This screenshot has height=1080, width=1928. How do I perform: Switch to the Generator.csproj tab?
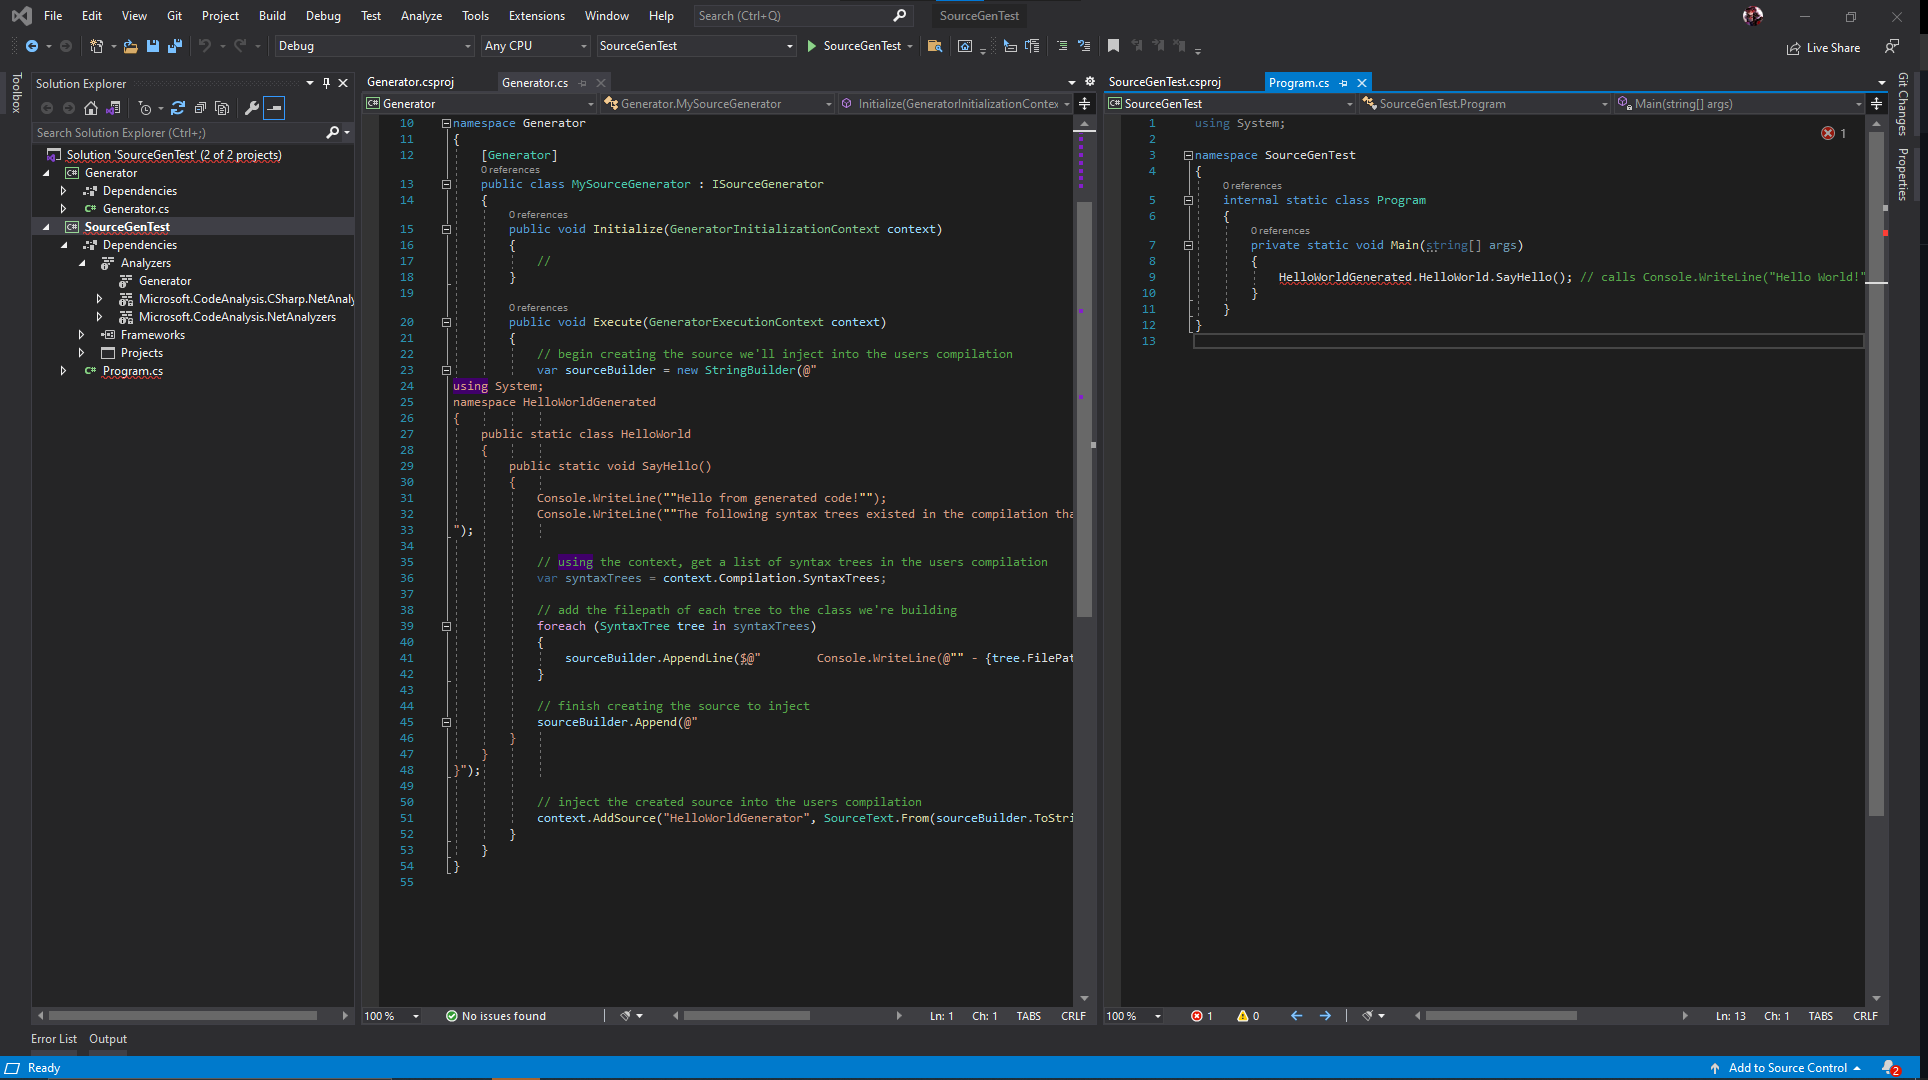(x=410, y=82)
